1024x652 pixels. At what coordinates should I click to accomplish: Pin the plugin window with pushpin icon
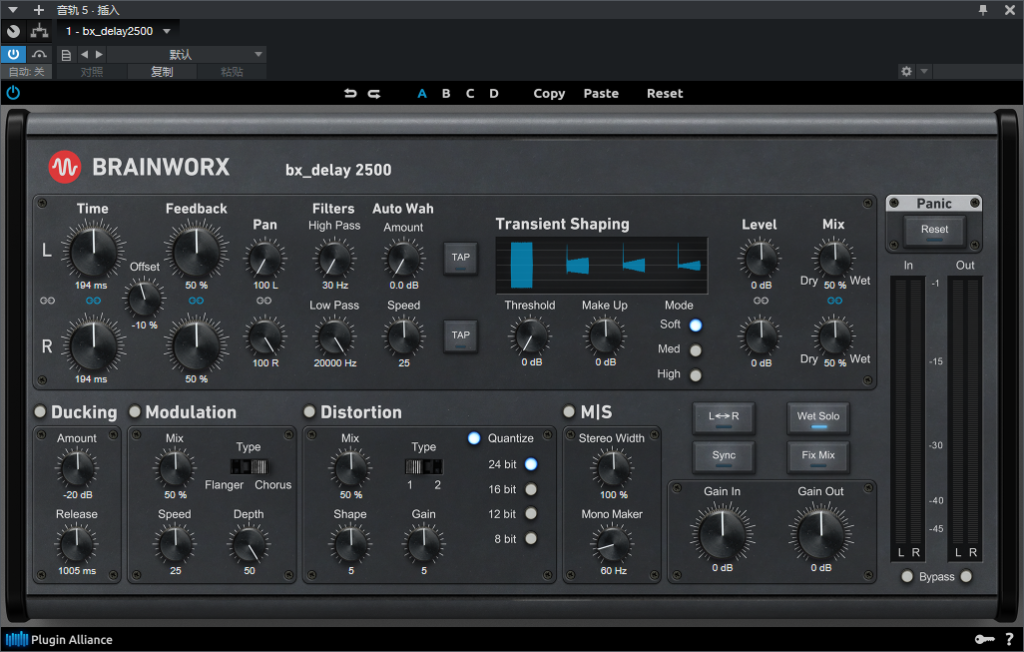983,10
